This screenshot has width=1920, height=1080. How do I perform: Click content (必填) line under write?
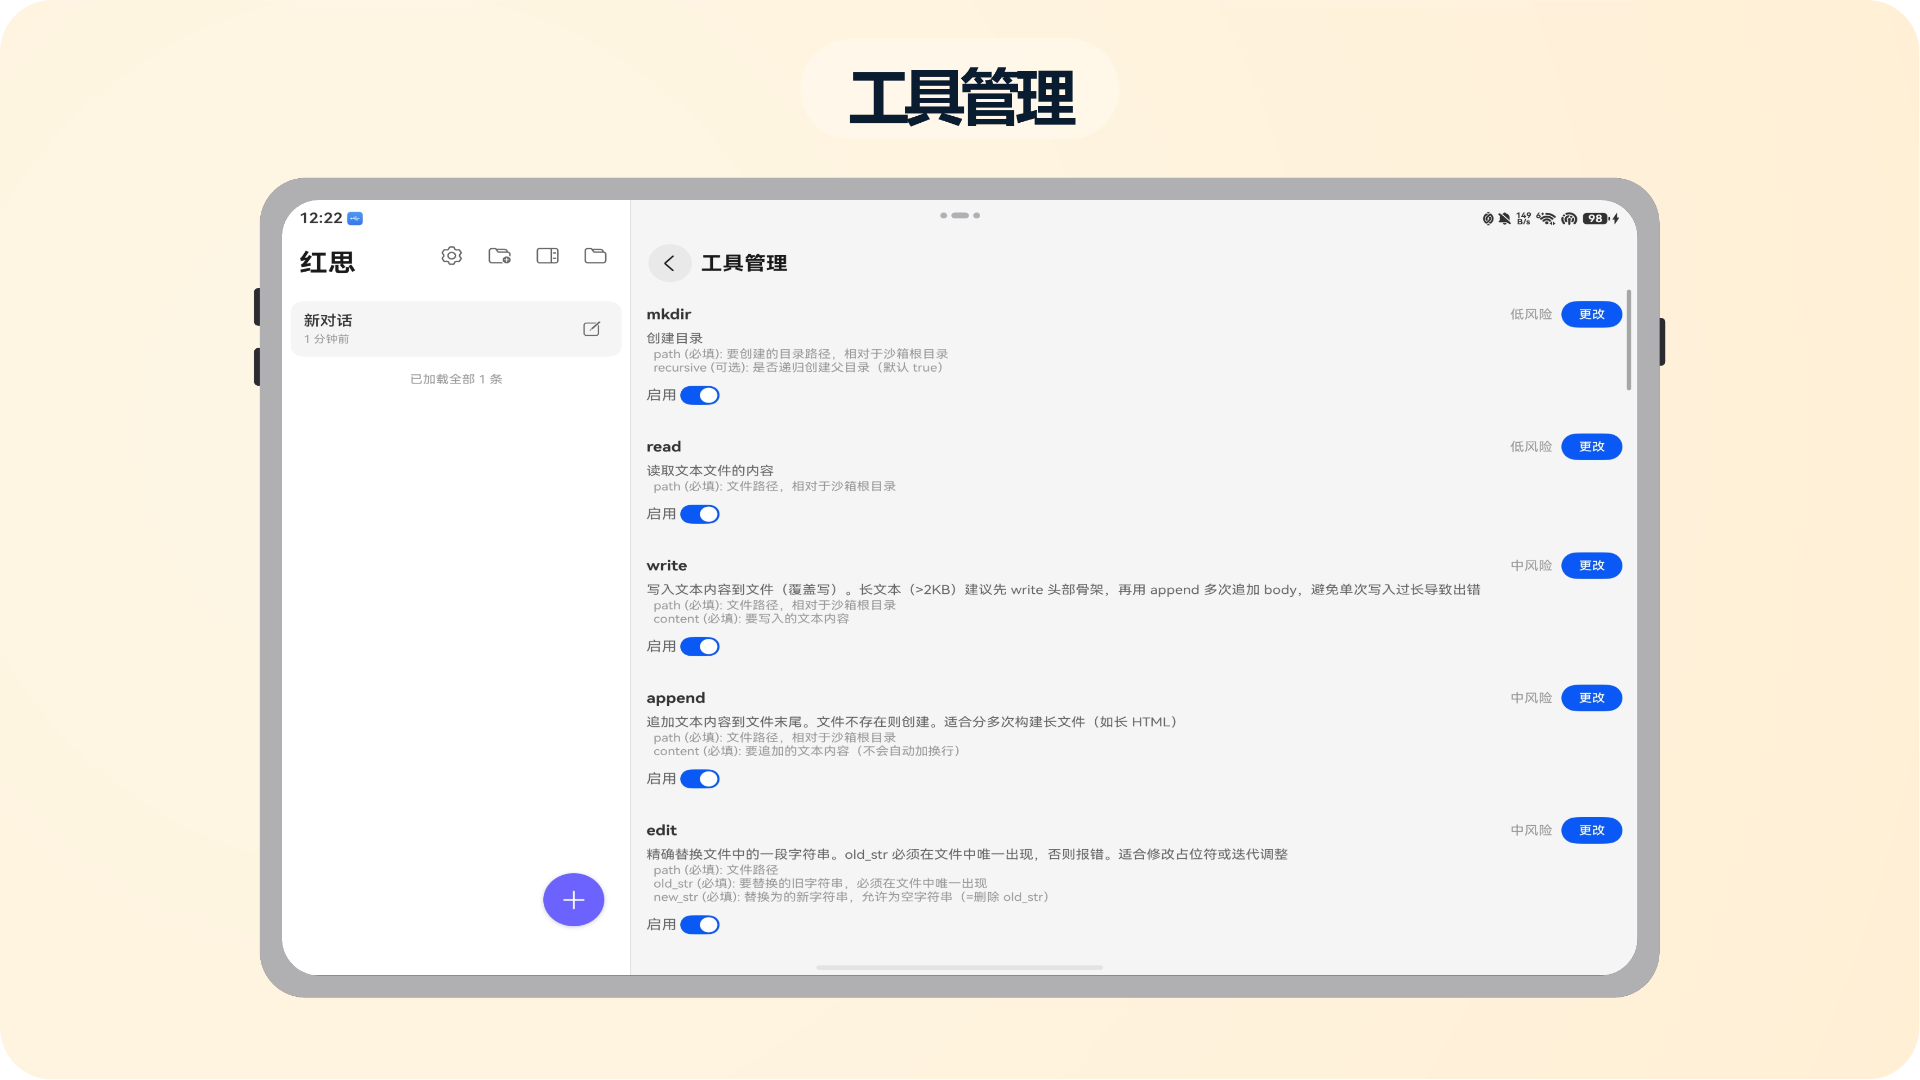tap(751, 619)
